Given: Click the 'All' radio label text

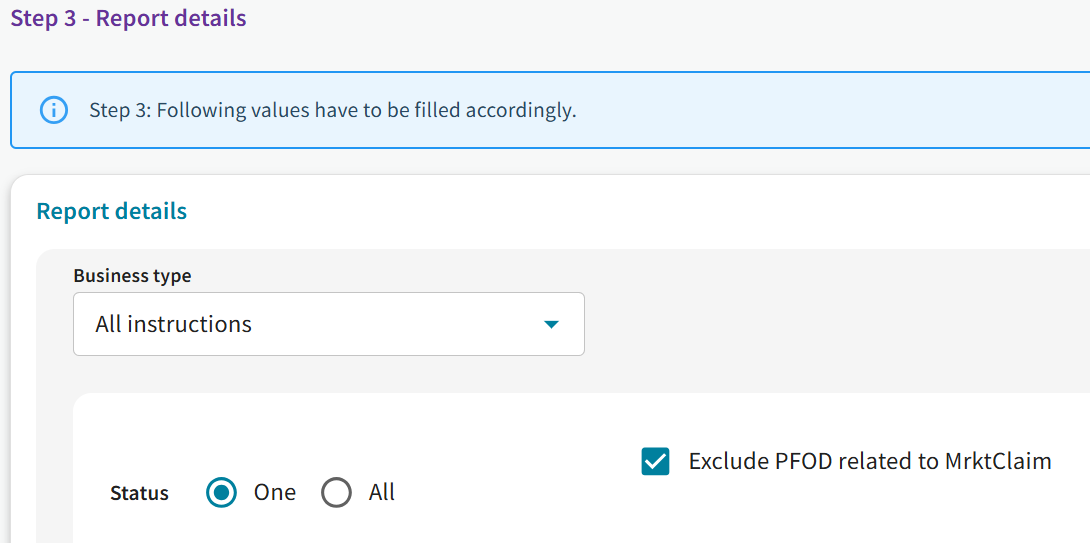Looking at the screenshot, I should [382, 492].
